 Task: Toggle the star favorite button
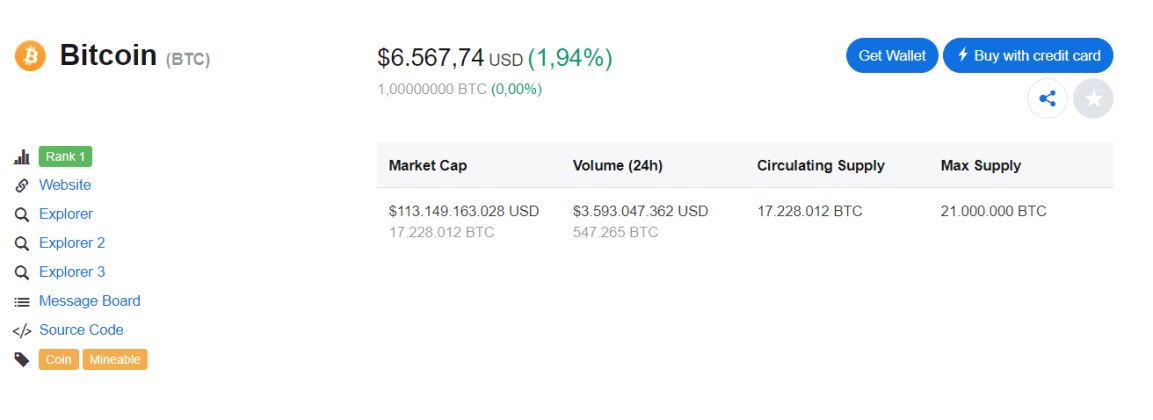(x=1093, y=99)
